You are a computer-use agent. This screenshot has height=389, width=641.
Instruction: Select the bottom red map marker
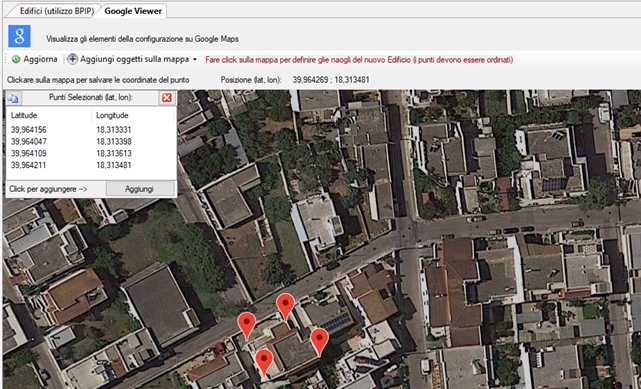[264, 362]
